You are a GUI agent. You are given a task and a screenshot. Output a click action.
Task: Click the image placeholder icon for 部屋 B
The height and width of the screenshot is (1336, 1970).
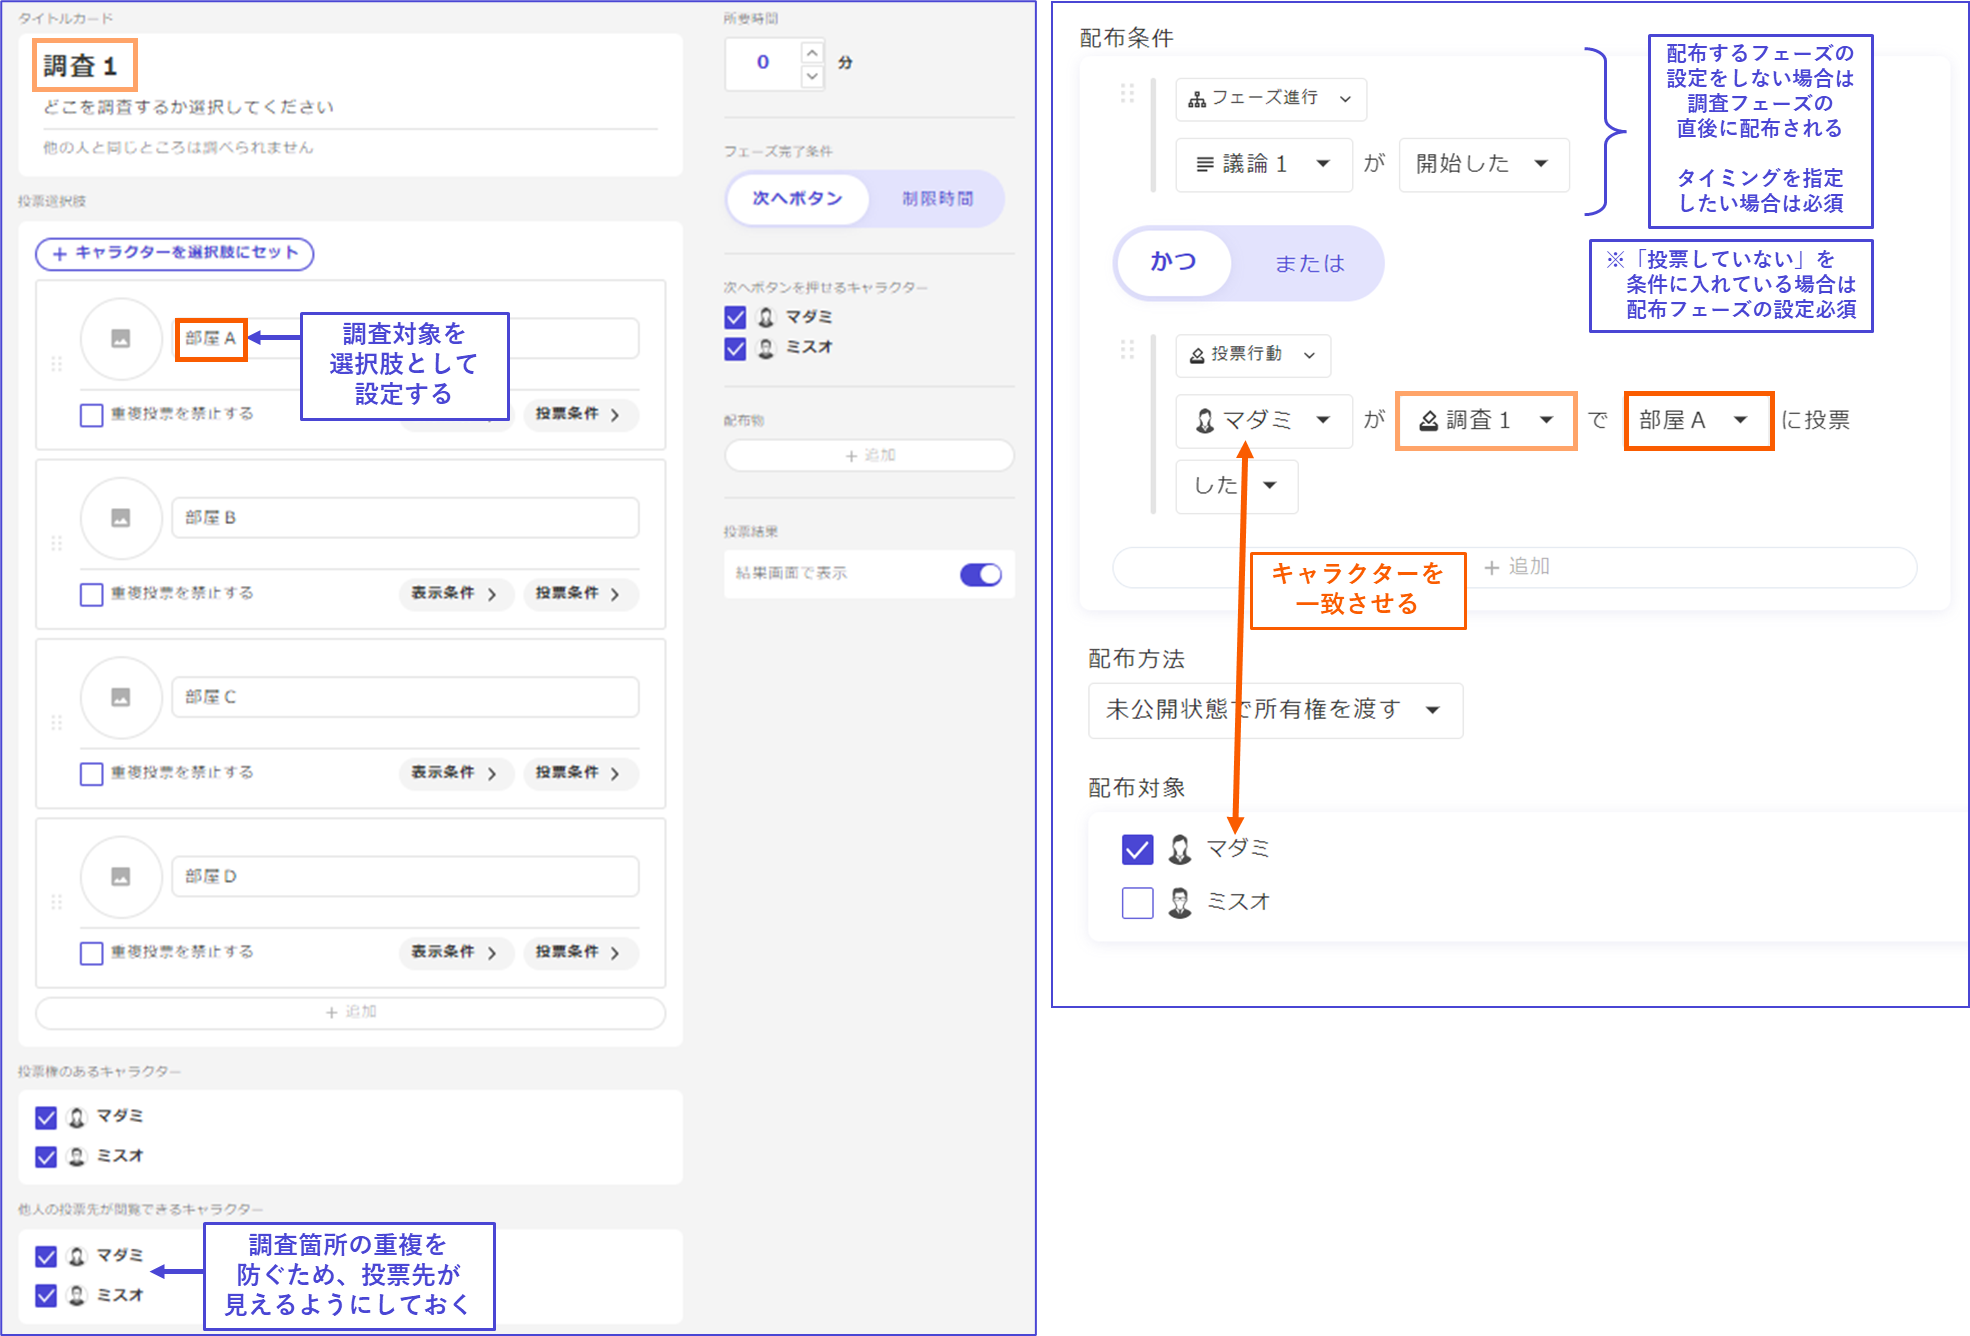click(x=121, y=518)
